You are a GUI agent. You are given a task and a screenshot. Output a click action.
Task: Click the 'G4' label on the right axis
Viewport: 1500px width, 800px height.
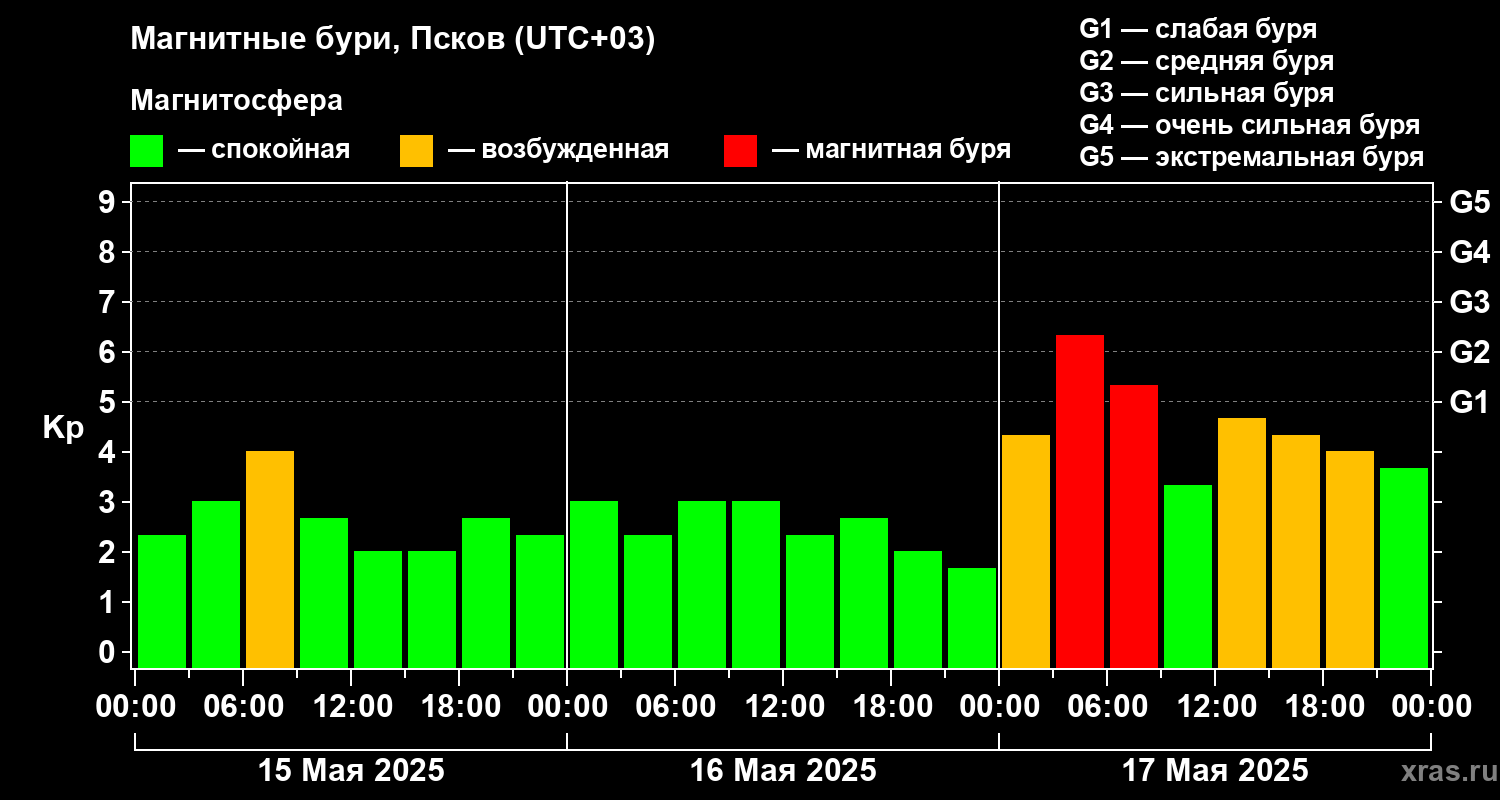(x=1469, y=252)
